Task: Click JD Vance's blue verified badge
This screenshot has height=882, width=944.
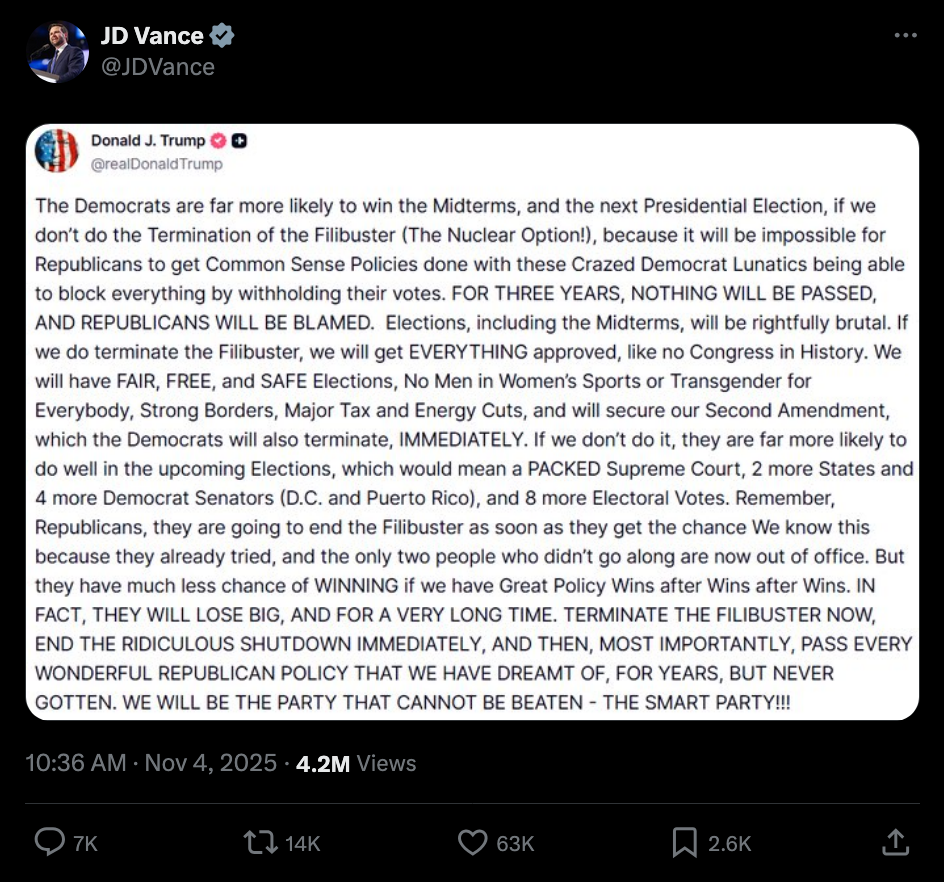Action: point(221,37)
